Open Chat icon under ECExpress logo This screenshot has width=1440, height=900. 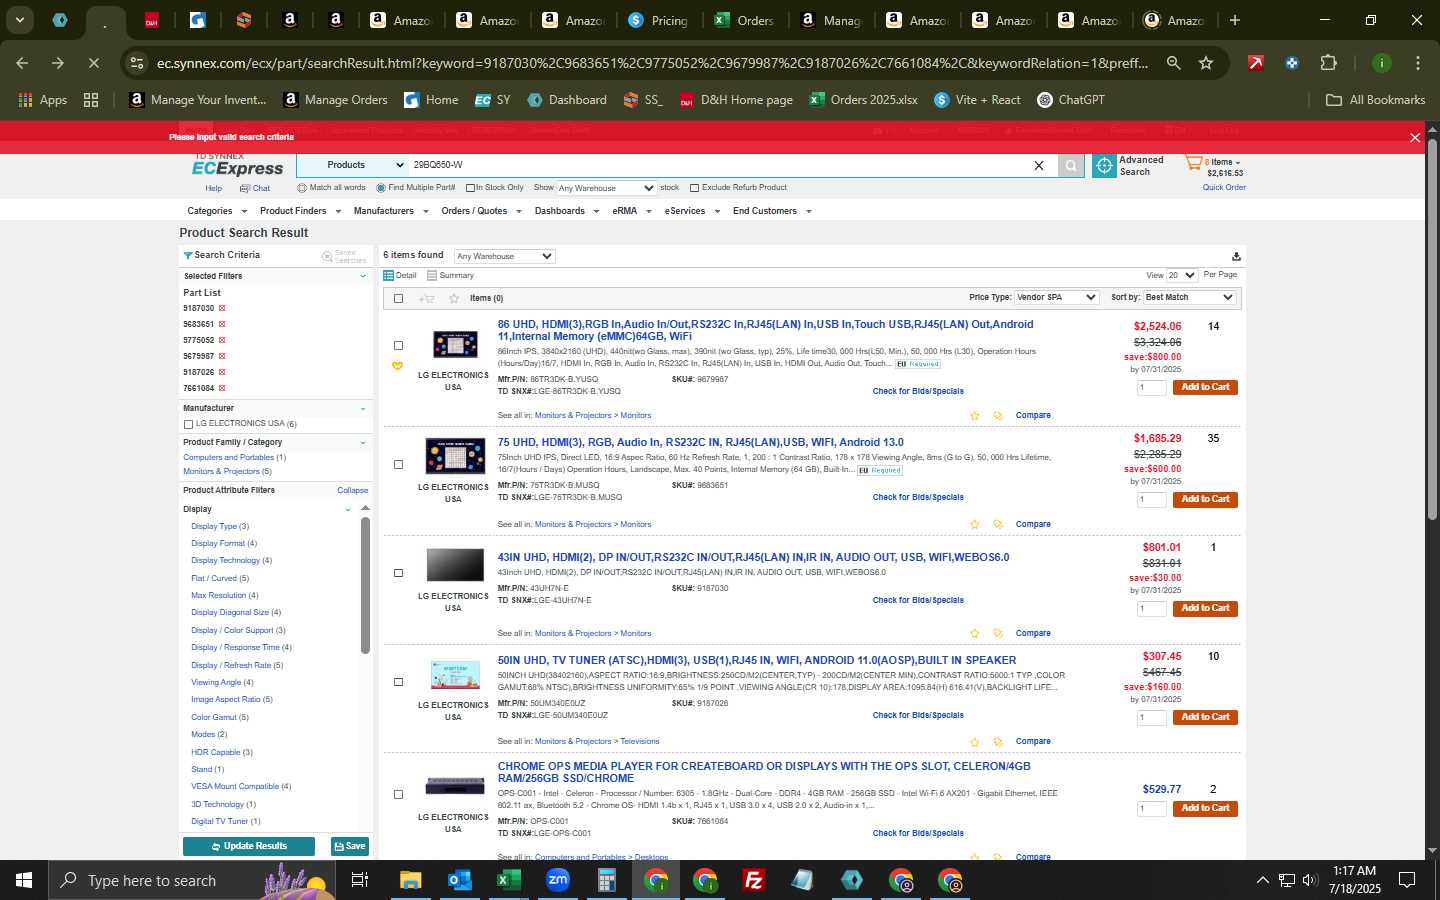246,188
